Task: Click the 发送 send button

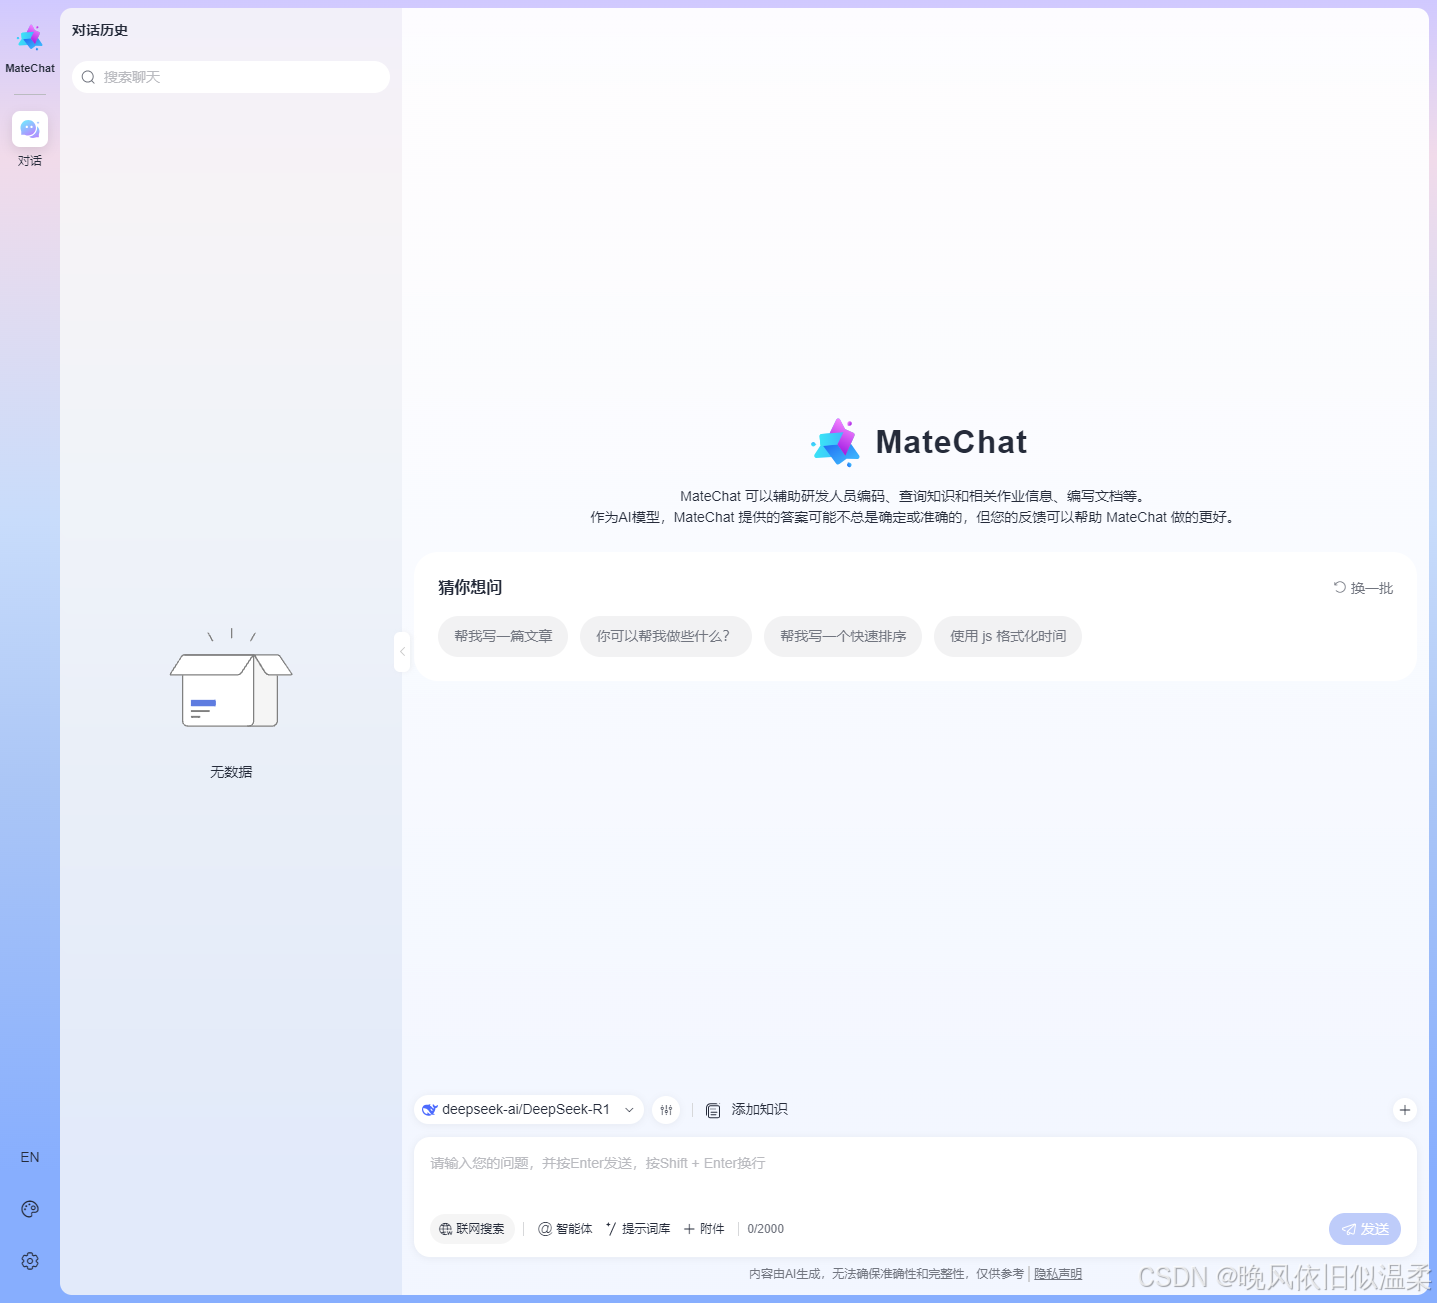Action: 1365,1229
